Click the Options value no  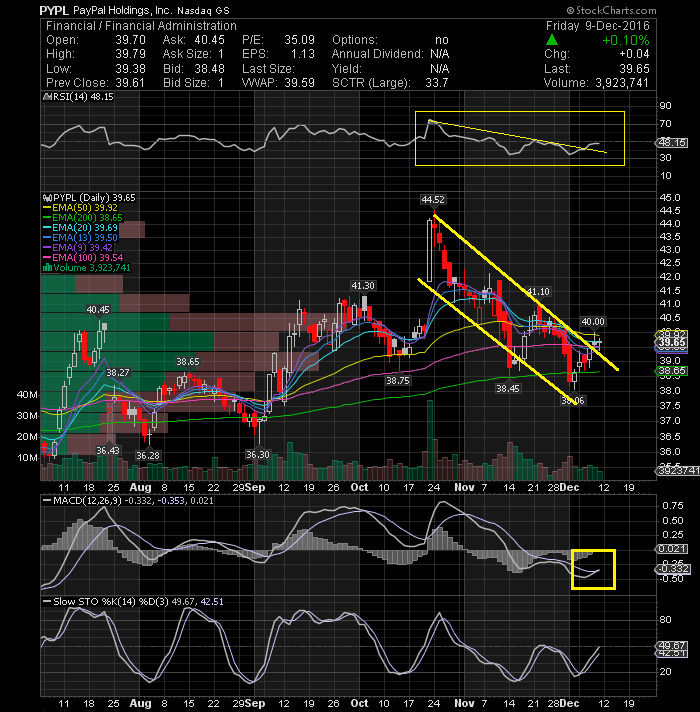pos(442,40)
